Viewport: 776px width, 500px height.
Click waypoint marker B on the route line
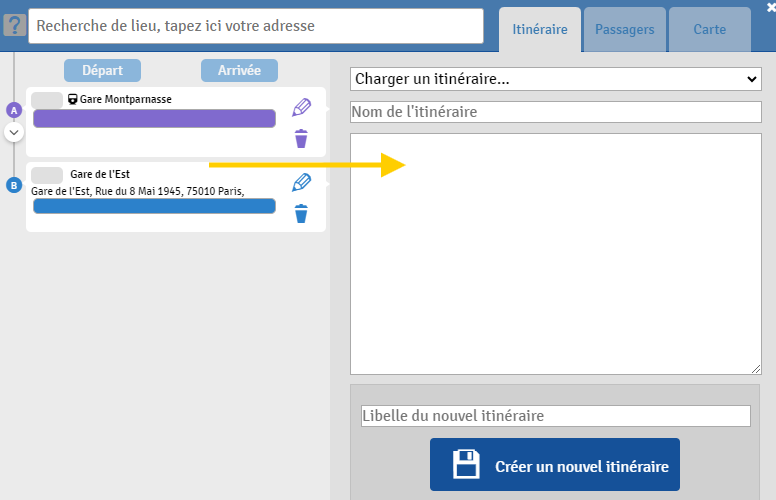14,185
